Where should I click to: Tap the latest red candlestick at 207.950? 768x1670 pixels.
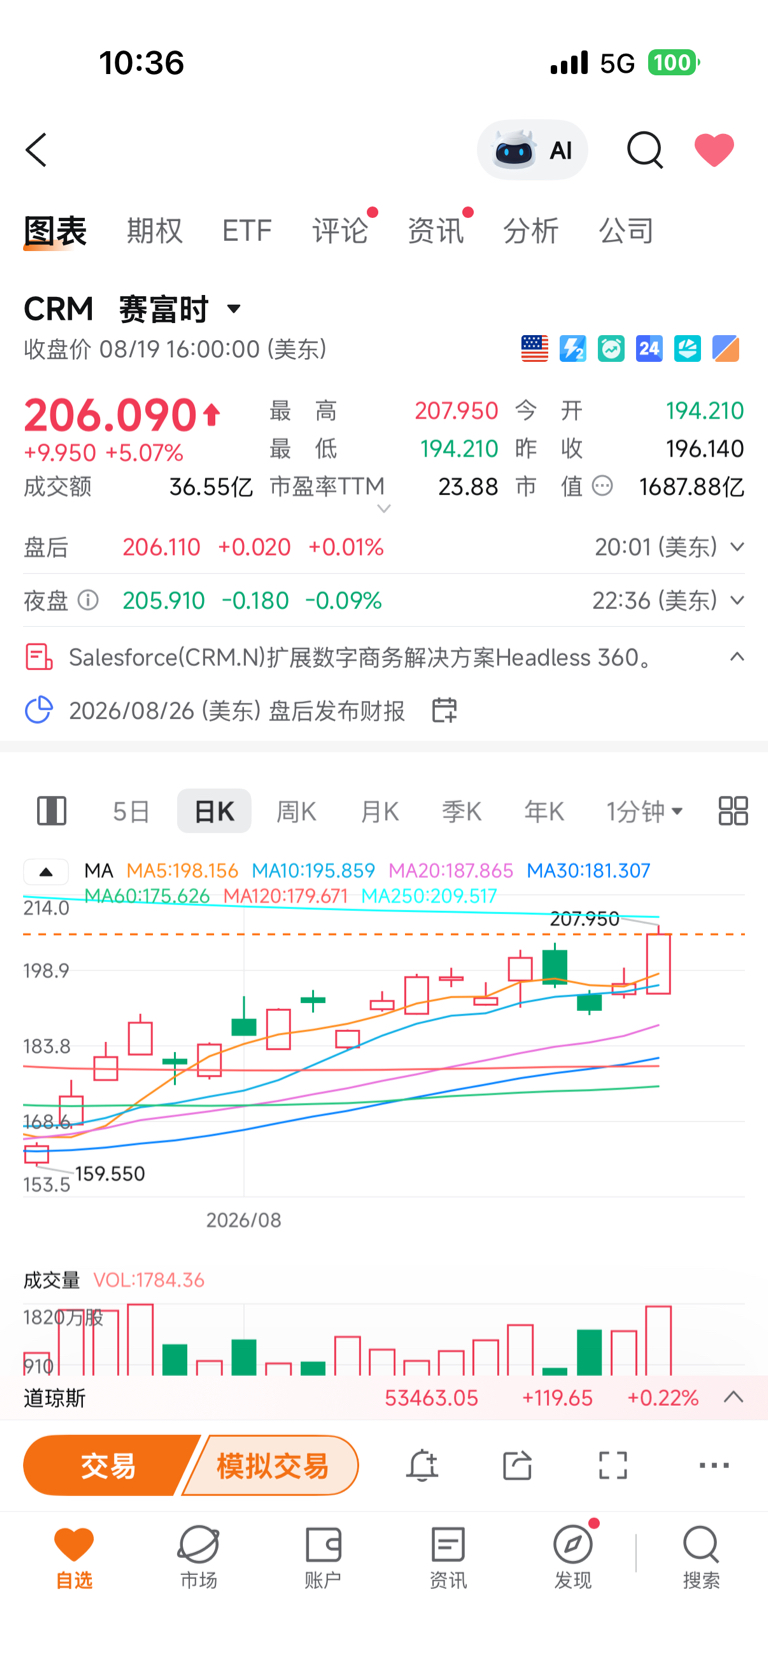(659, 961)
